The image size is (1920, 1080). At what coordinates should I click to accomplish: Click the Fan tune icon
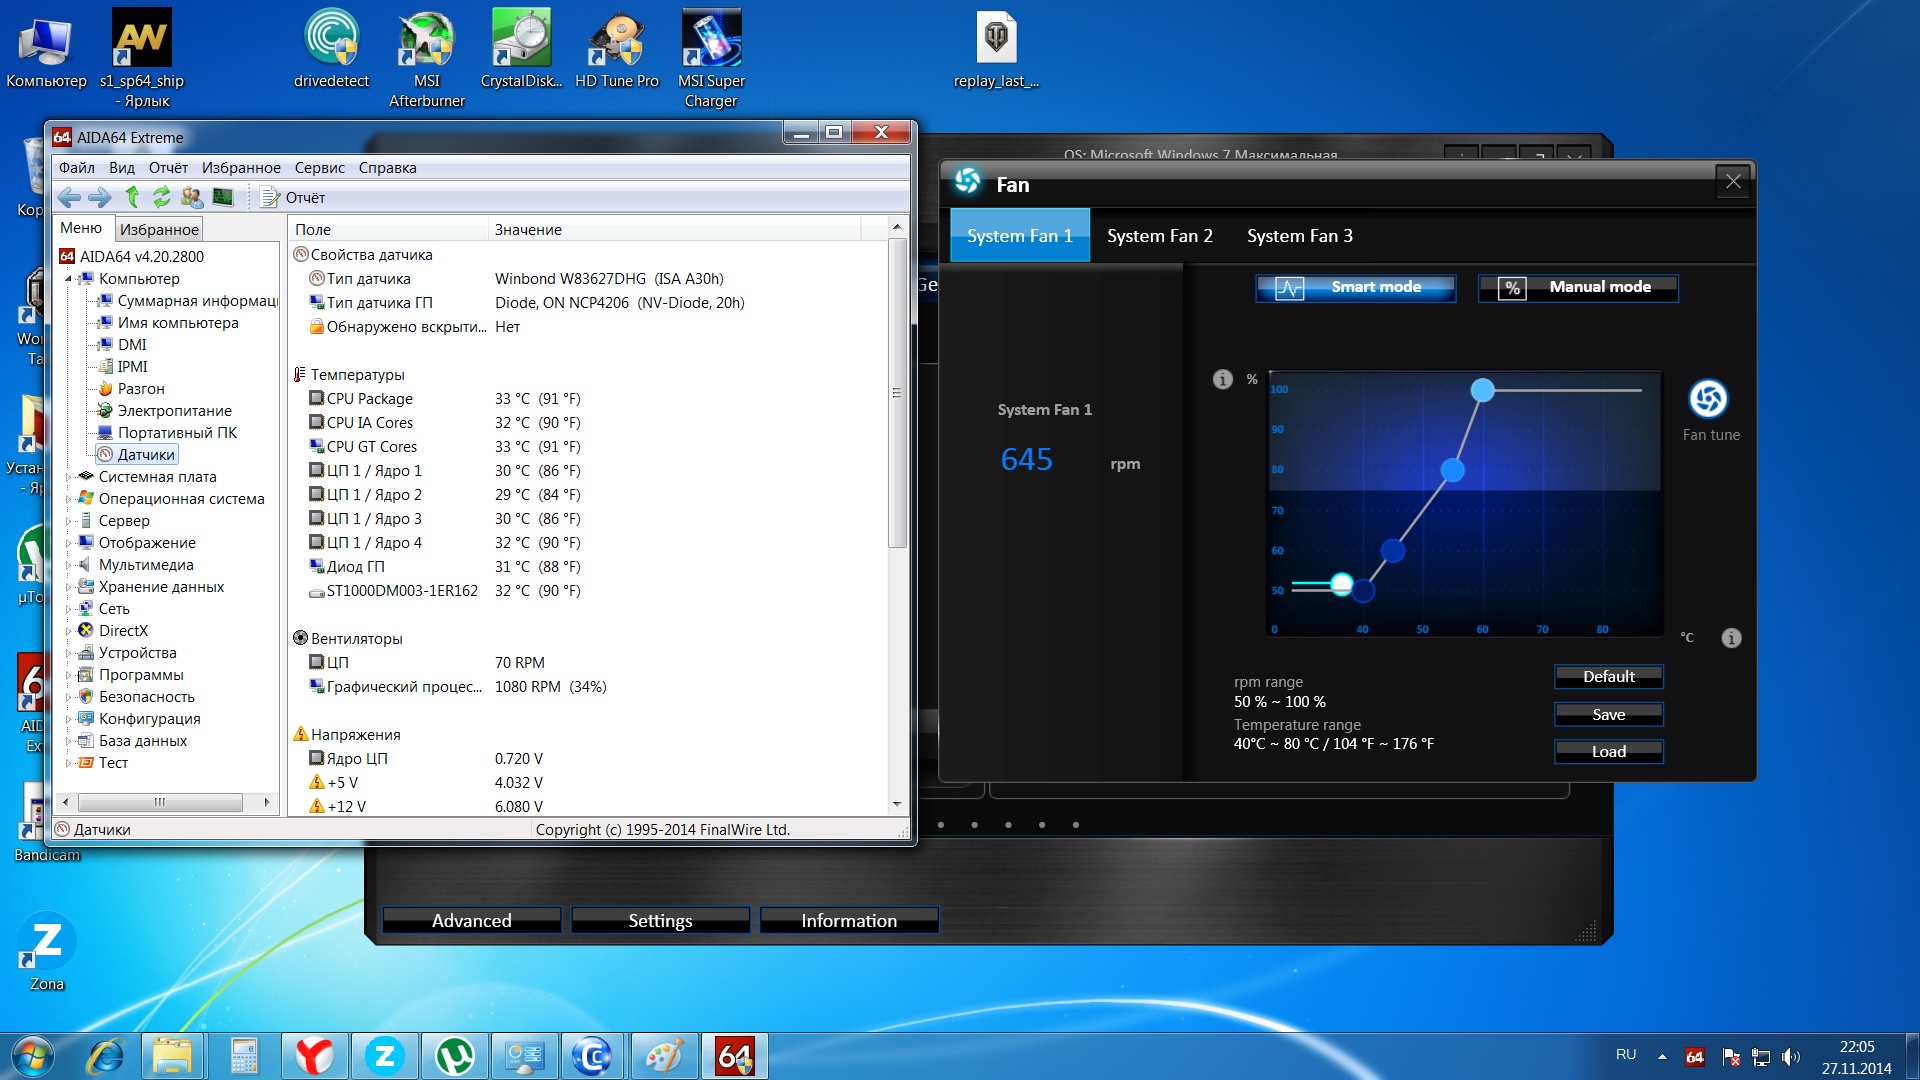(x=1708, y=399)
